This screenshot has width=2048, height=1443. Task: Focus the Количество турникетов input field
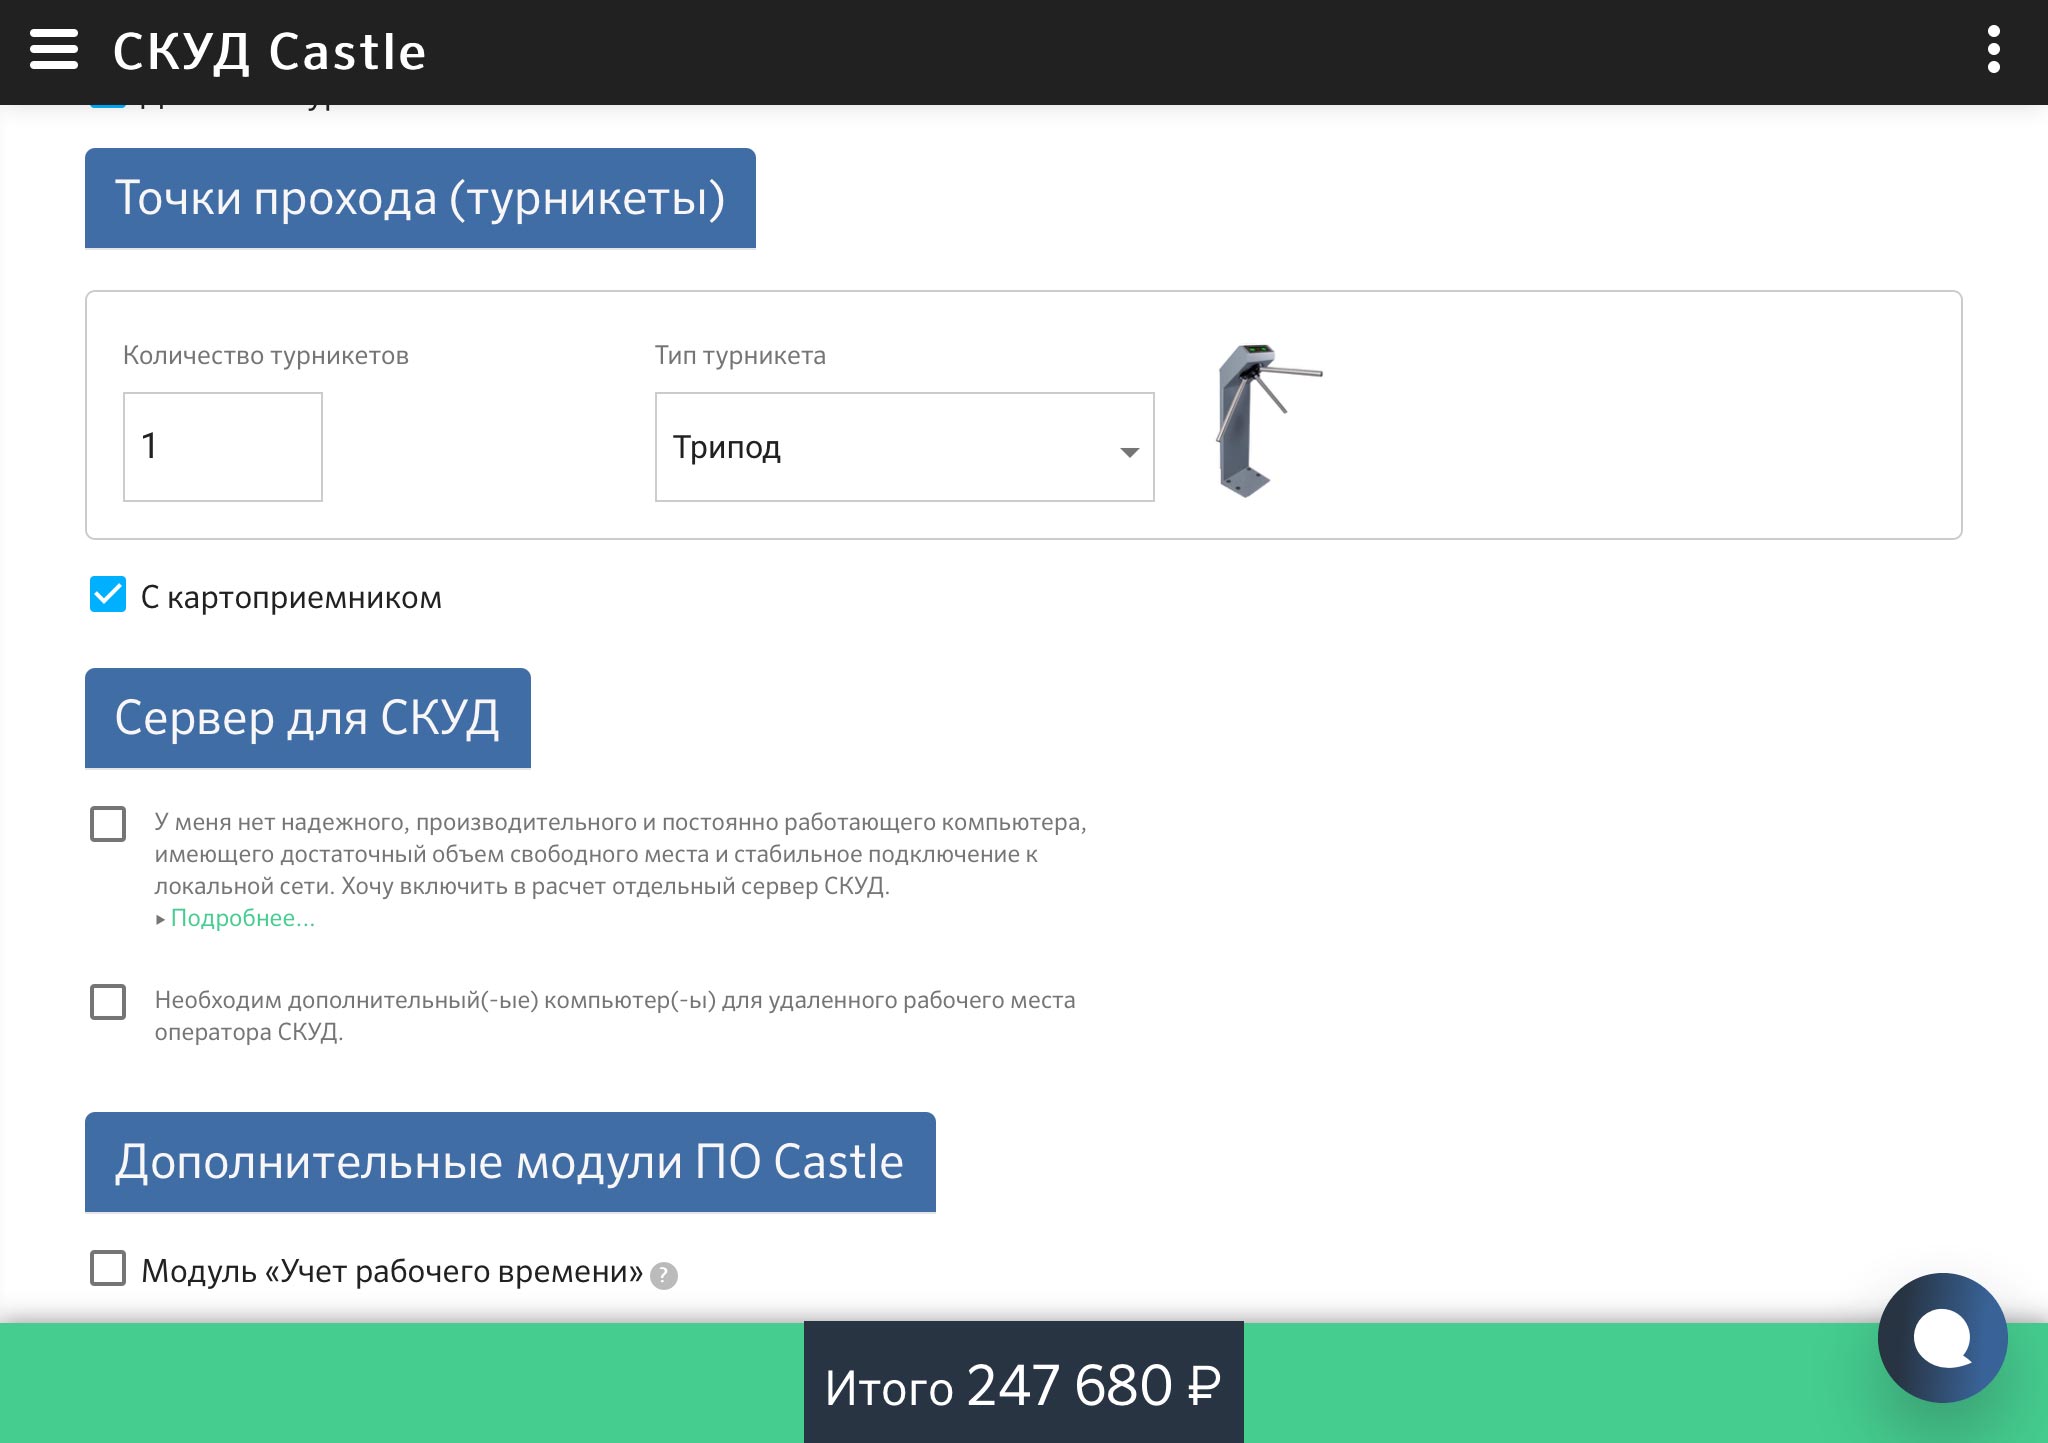[222, 447]
